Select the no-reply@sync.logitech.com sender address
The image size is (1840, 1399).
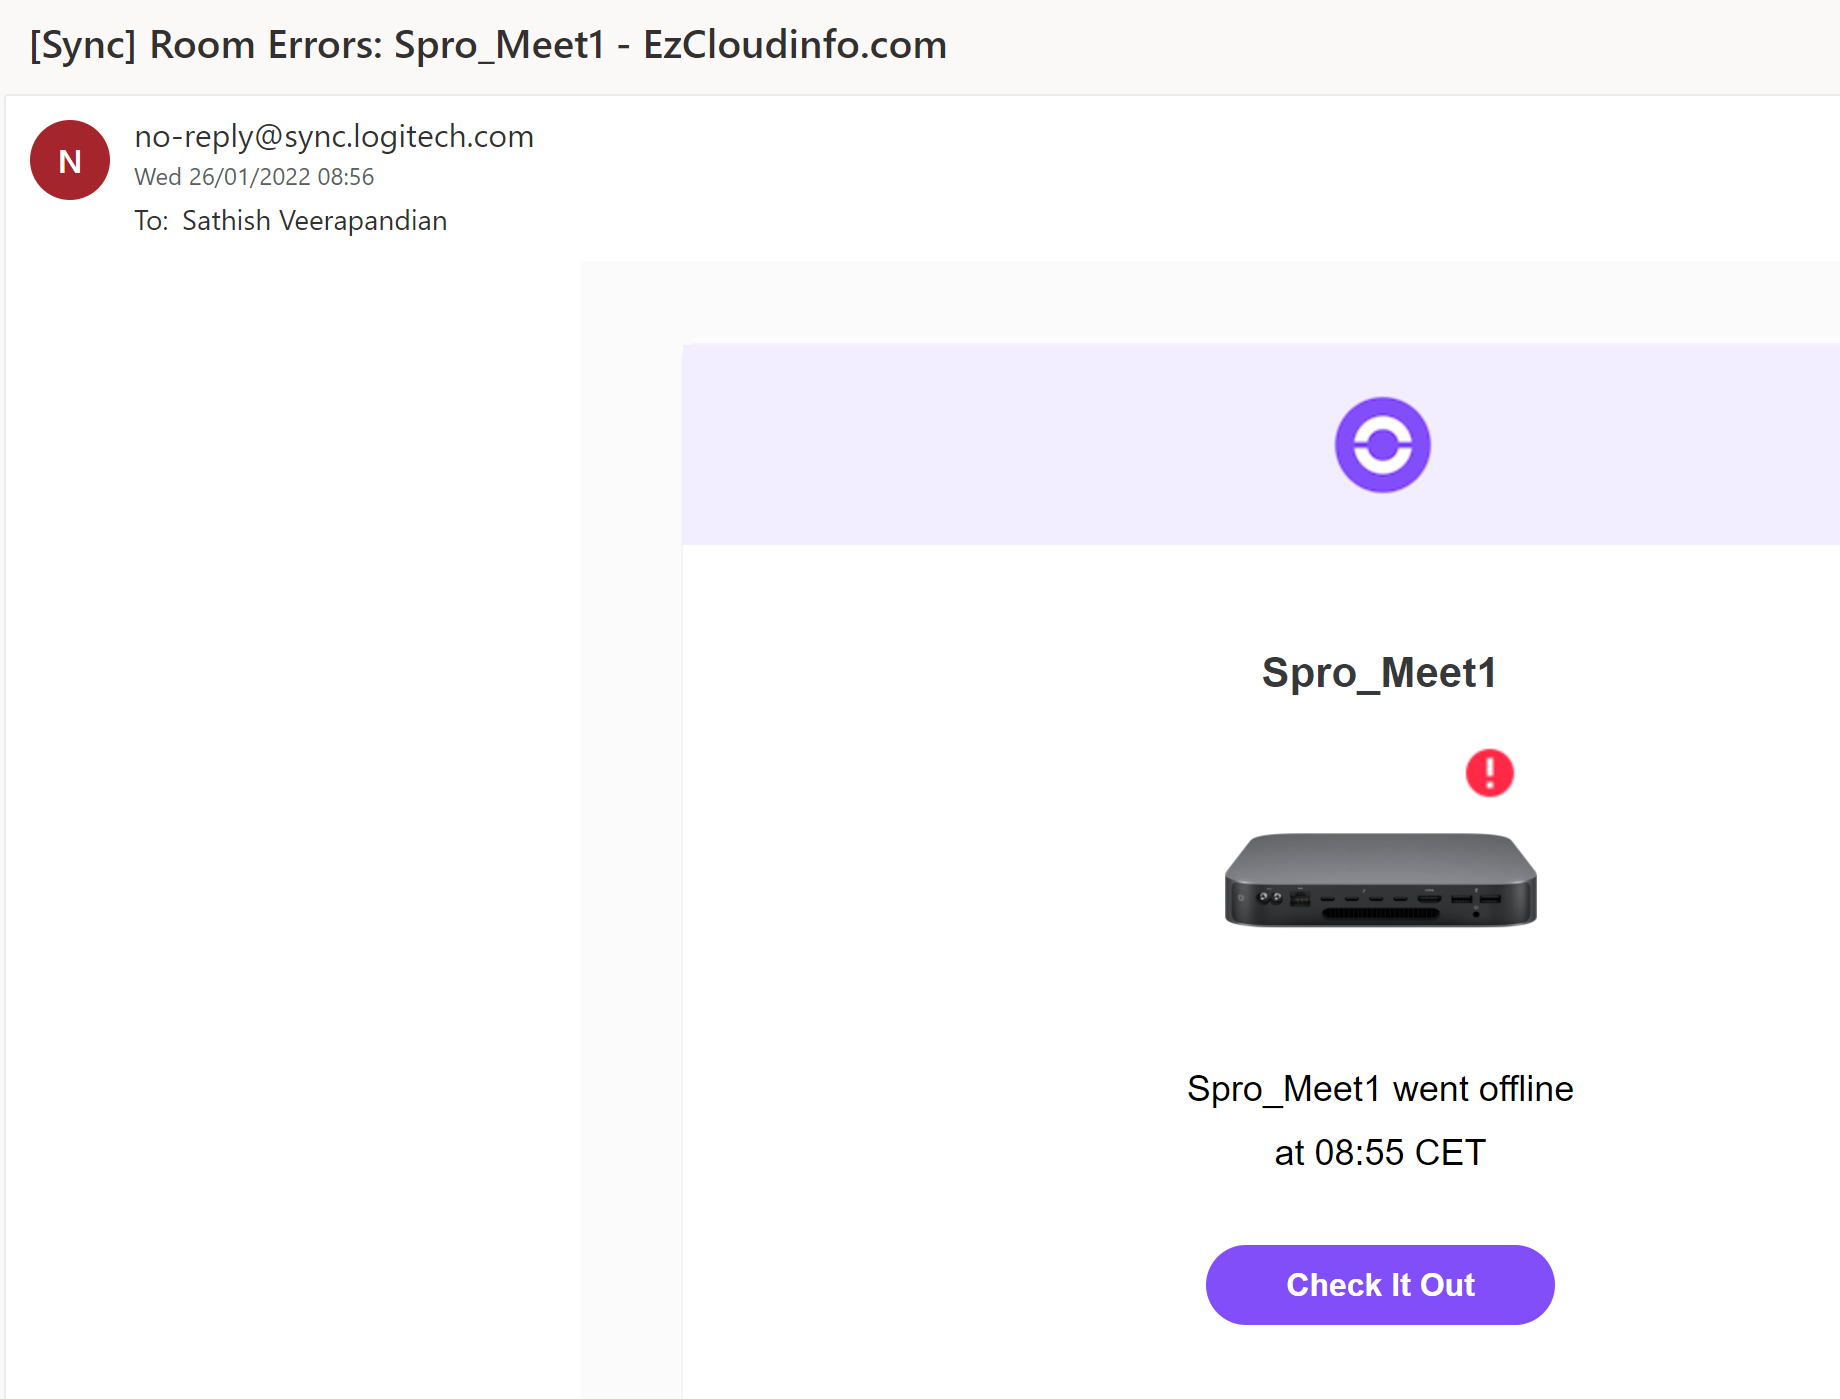(x=334, y=136)
